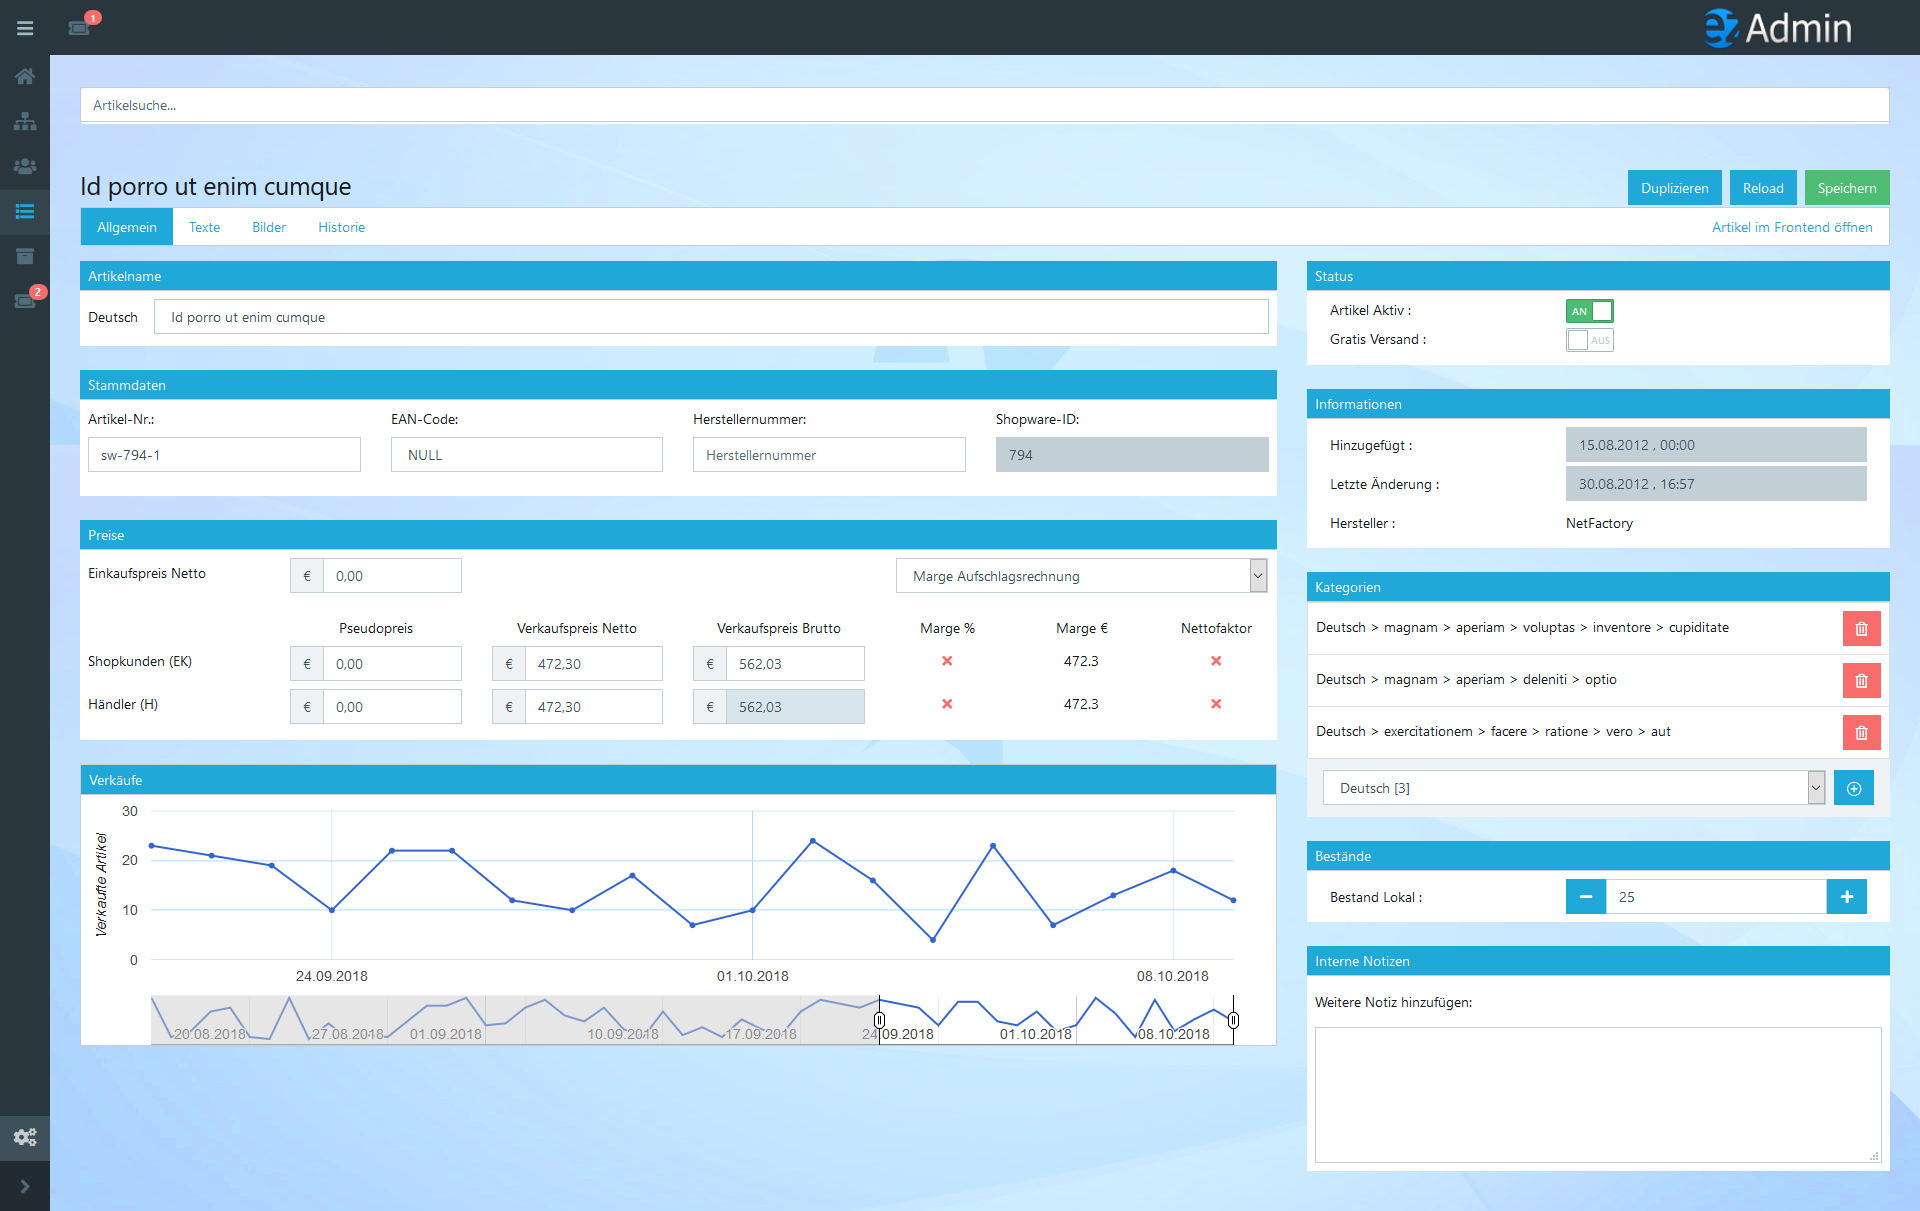Click the Artikel-Nr. field sw-794-1

click(224, 455)
